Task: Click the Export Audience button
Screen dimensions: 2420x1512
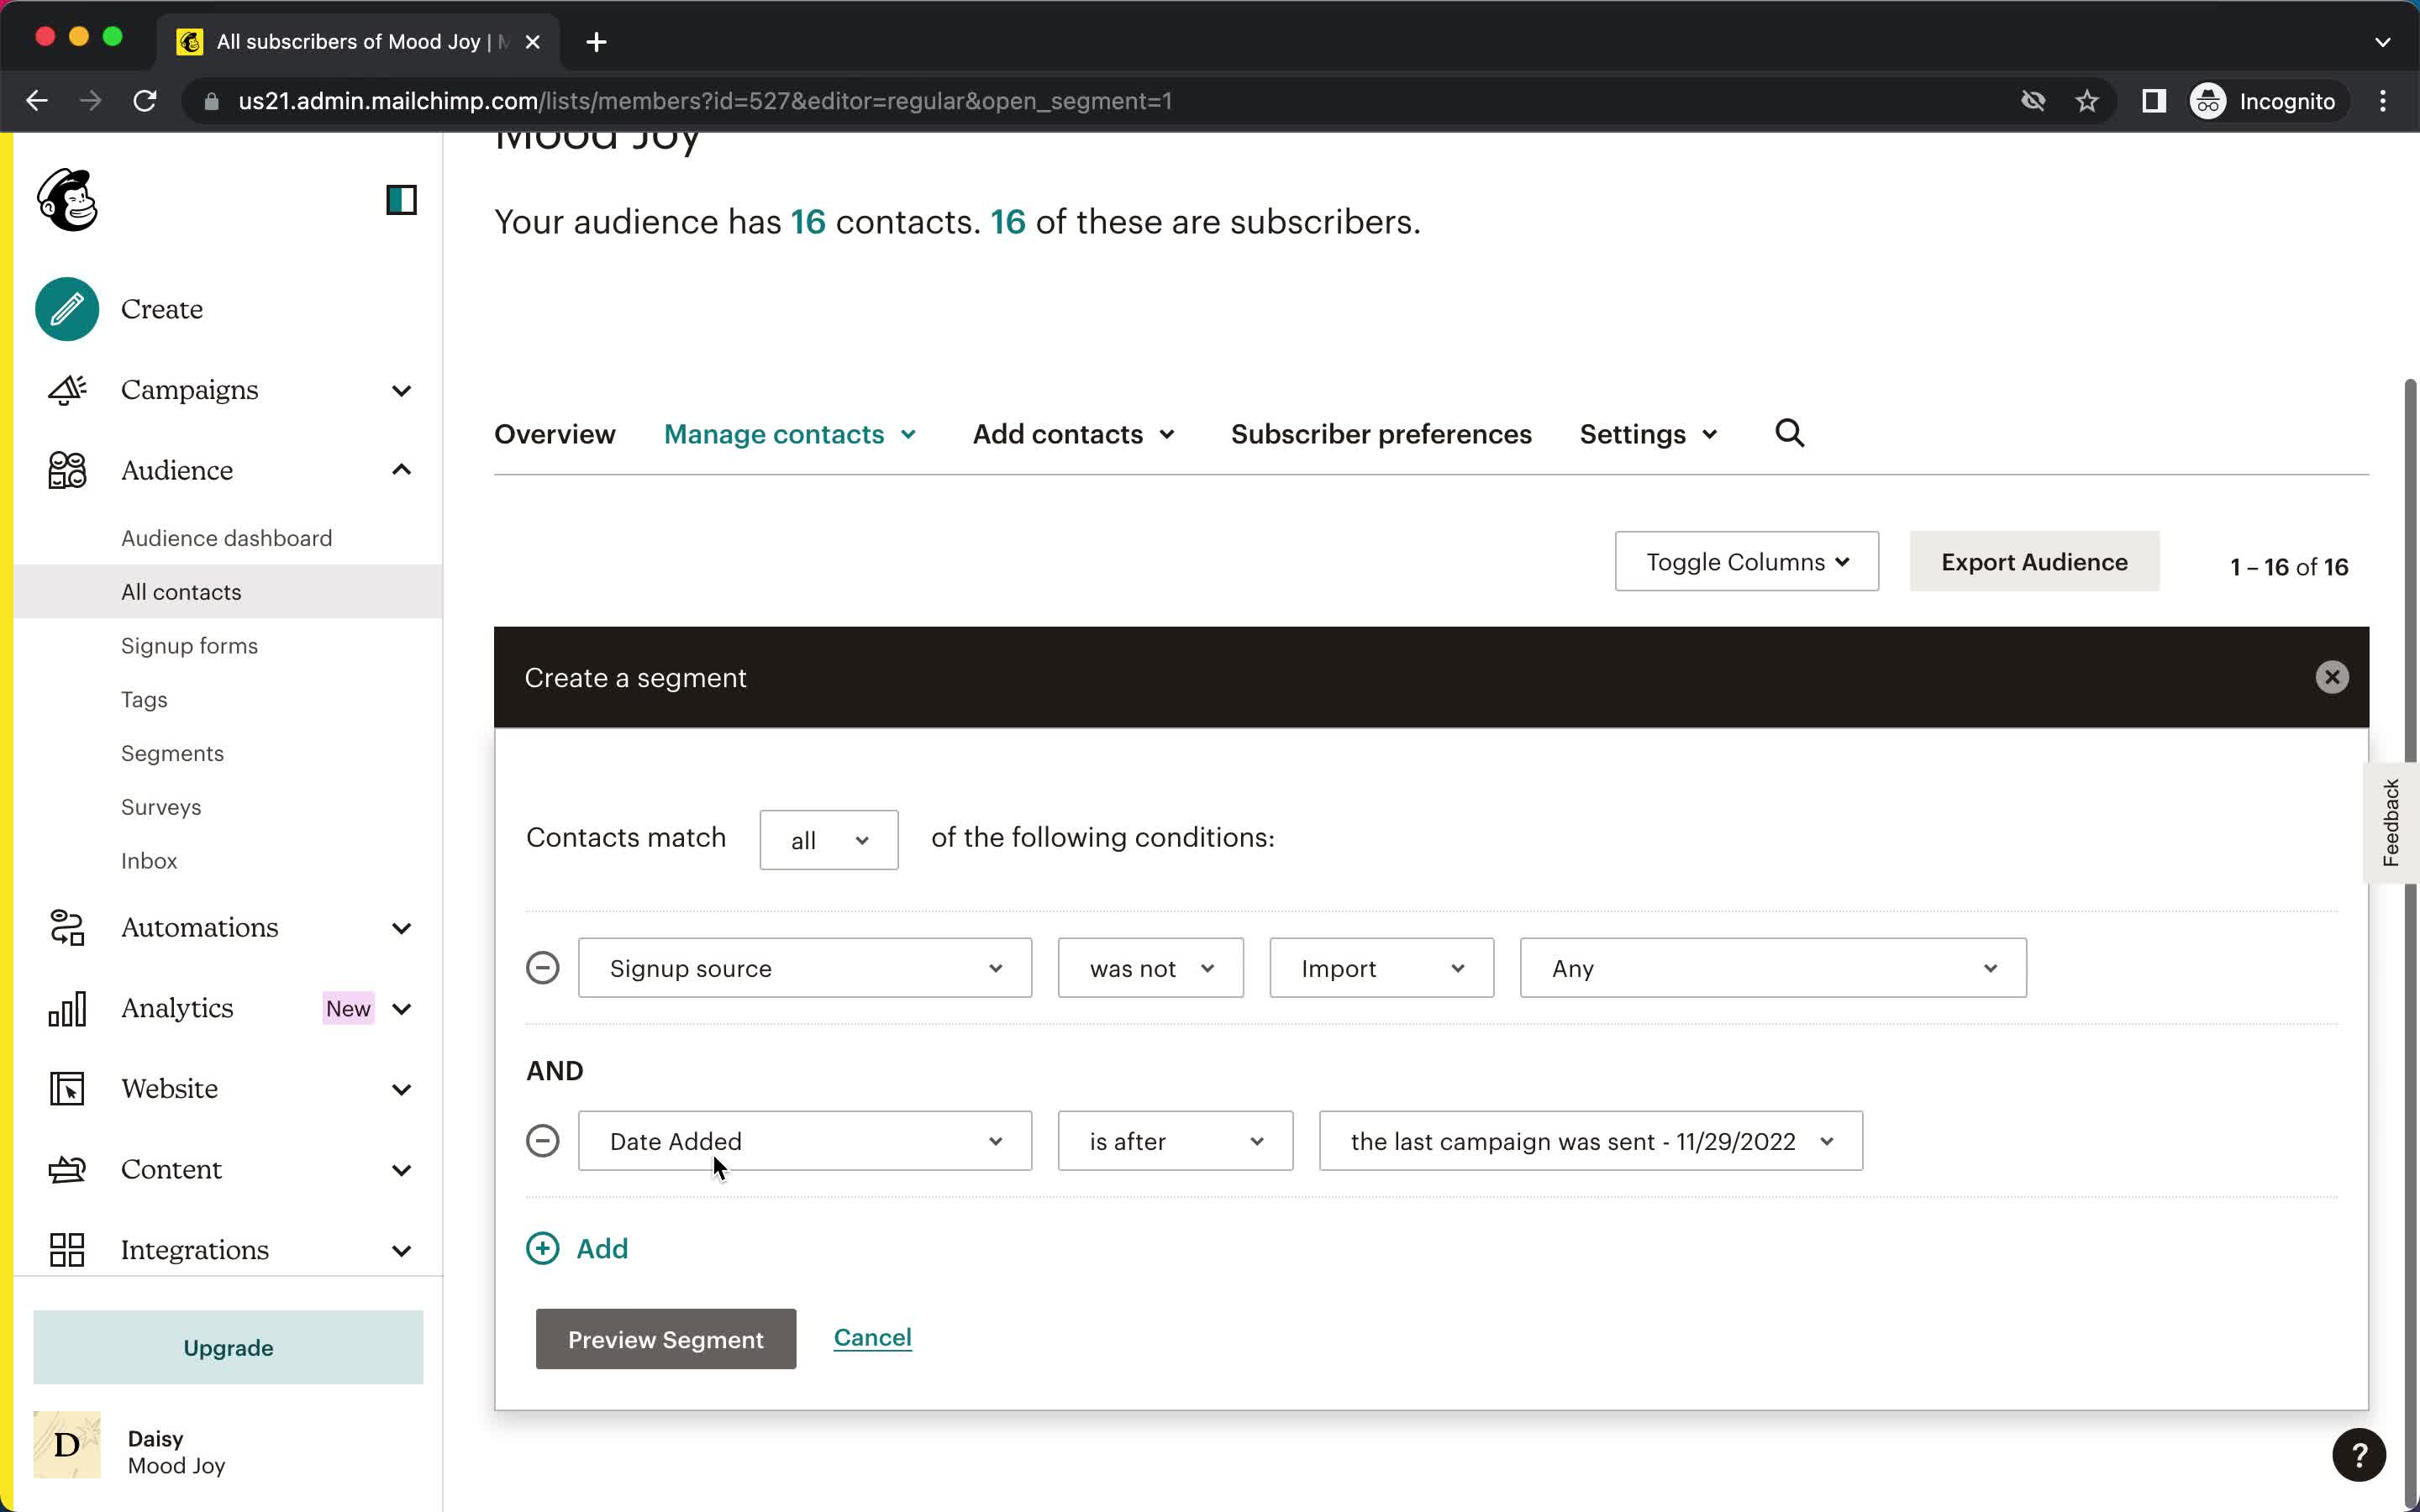Action: coord(2034,562)
